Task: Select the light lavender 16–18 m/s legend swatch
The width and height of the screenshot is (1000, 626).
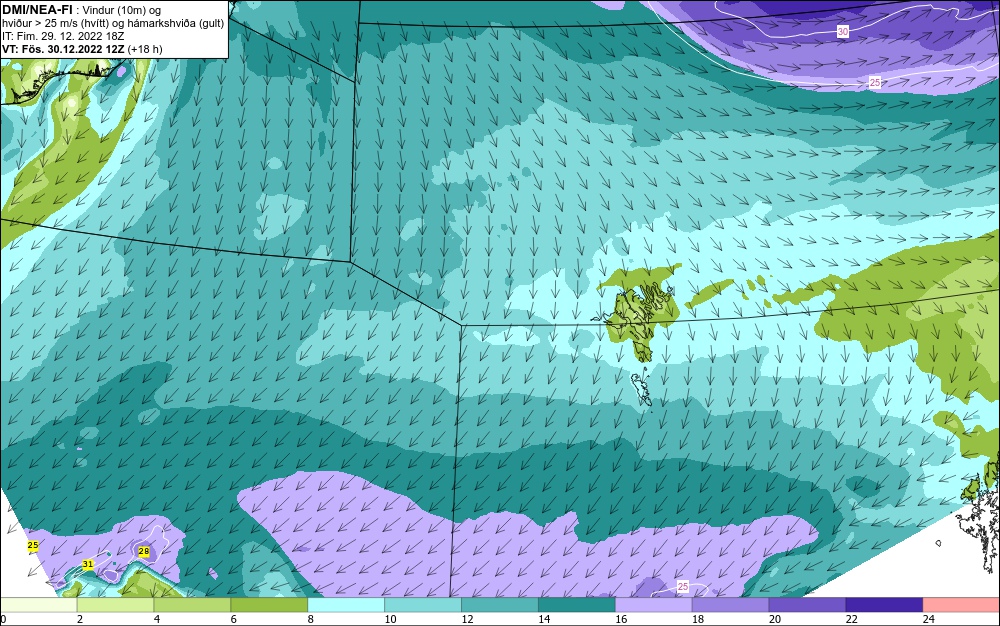Action: [x=654, y=605]
